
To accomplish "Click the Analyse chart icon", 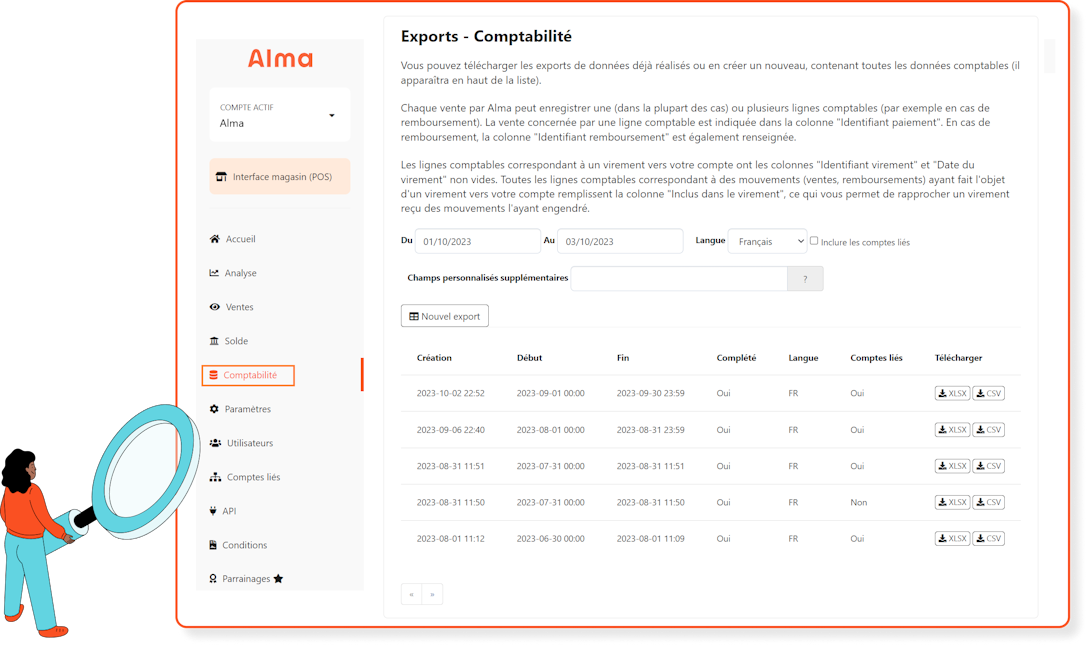I will tap(214, 273).
